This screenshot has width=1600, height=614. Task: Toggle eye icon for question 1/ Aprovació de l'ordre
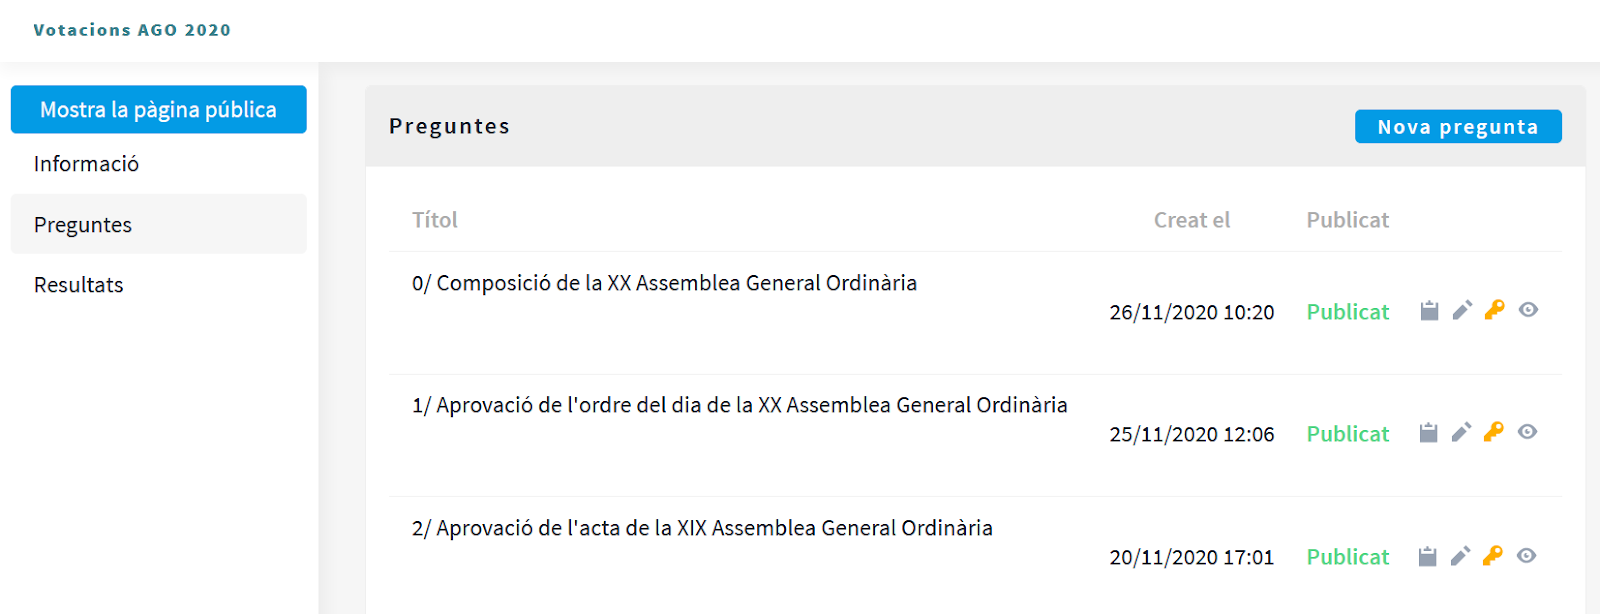click(x=1527, y=432)
